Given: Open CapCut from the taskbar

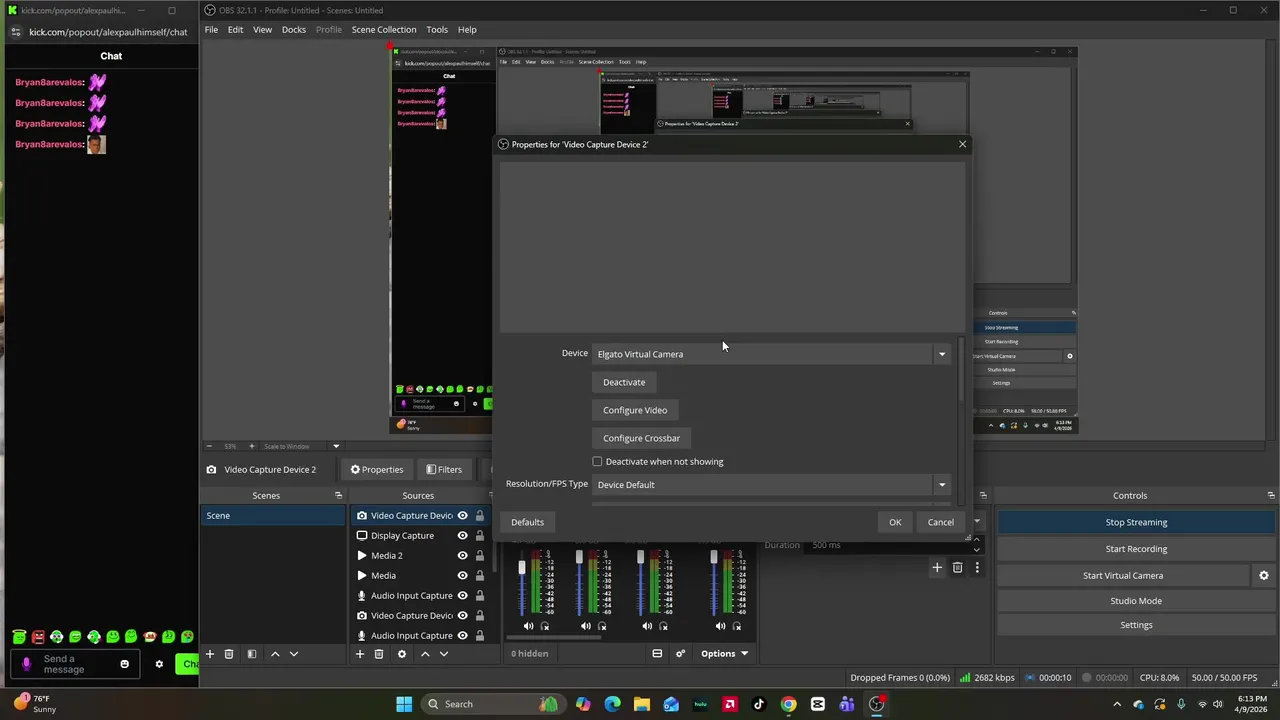Looking at the screenshot, I should (x=818, y=704).
